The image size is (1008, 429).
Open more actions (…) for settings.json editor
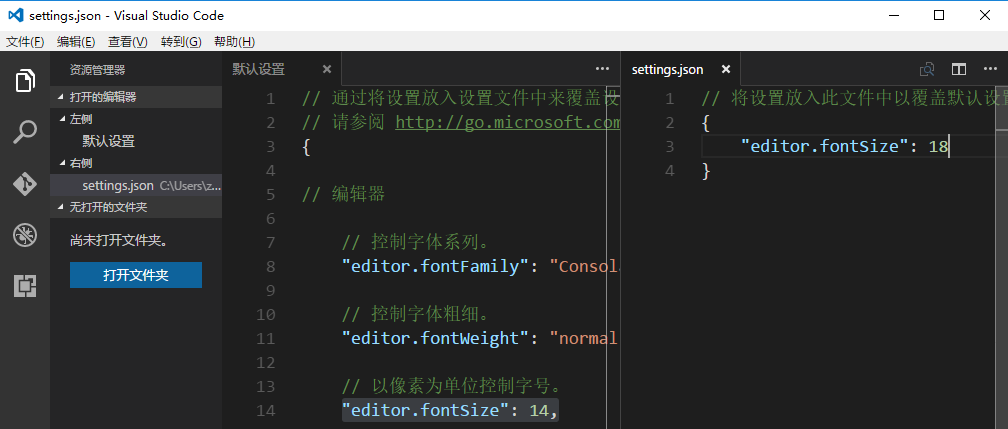990,69
